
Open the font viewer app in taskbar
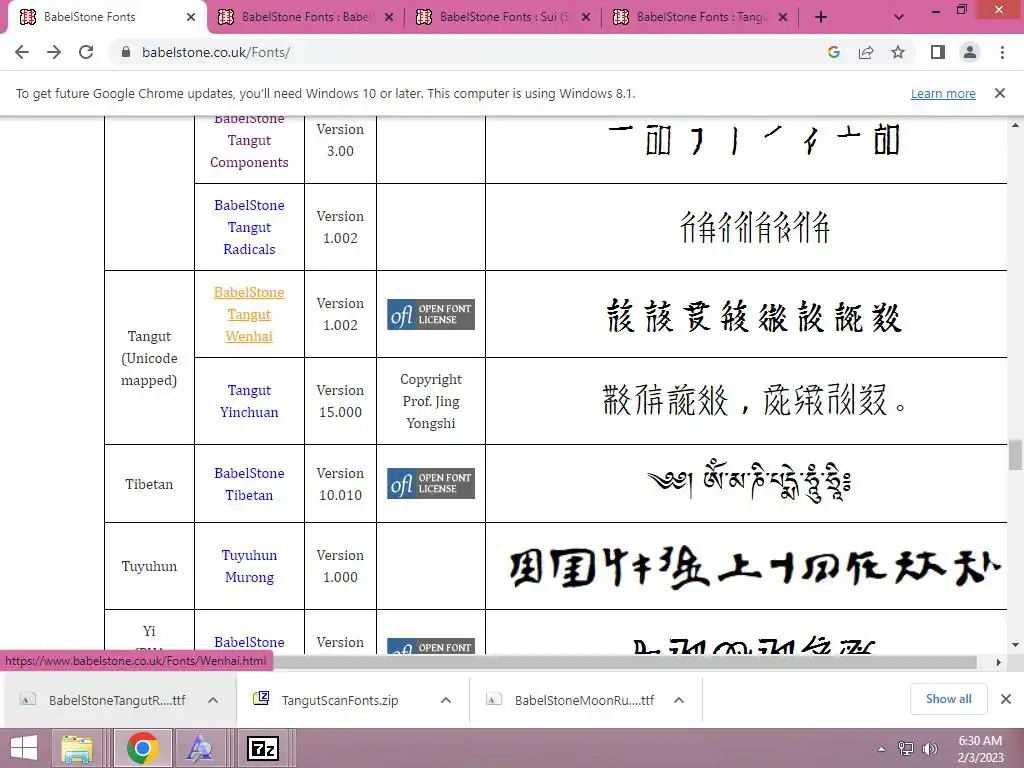(x=199, y=748)
